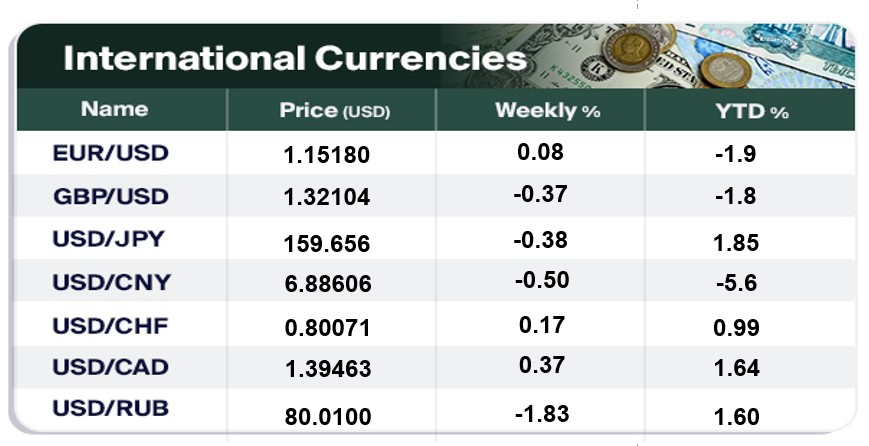Choose the USD/CNY currency pair
Image resolution: width=869 pixels, height=446 pixels.
coord(111,282)
